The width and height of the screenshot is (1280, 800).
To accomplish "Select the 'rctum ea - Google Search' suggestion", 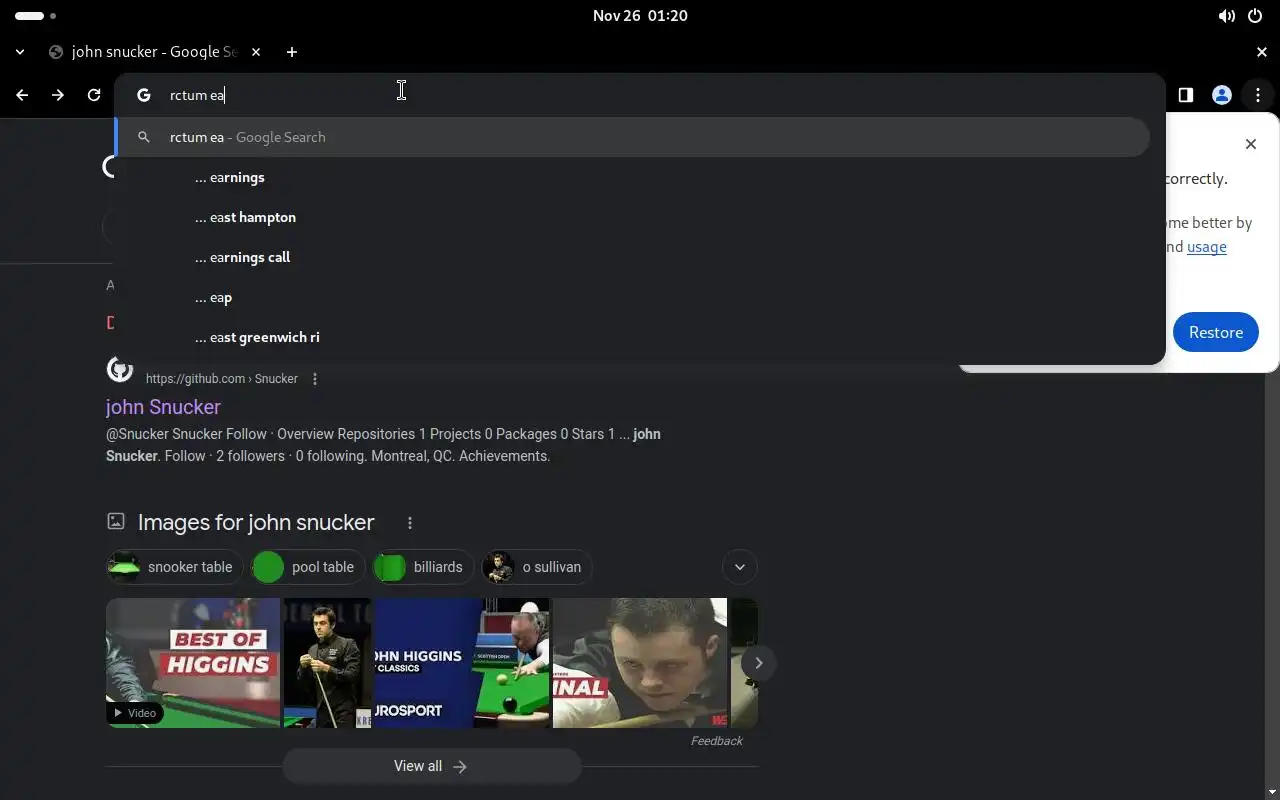I will pyautogui.click(x=632, y=137).
